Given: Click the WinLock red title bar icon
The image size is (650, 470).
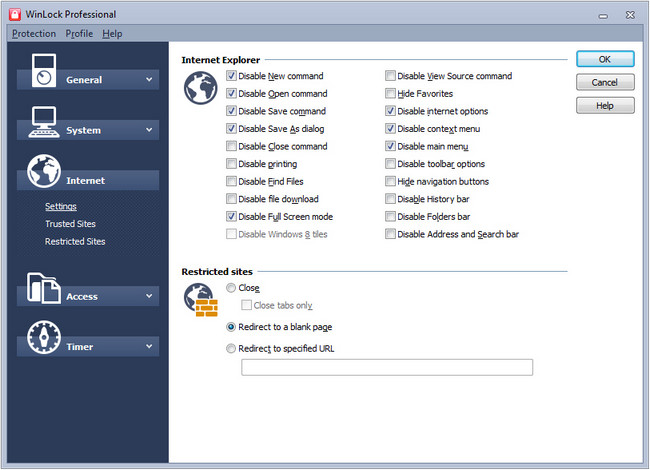Looking at the screenshot, I should (x=14, y=14).
